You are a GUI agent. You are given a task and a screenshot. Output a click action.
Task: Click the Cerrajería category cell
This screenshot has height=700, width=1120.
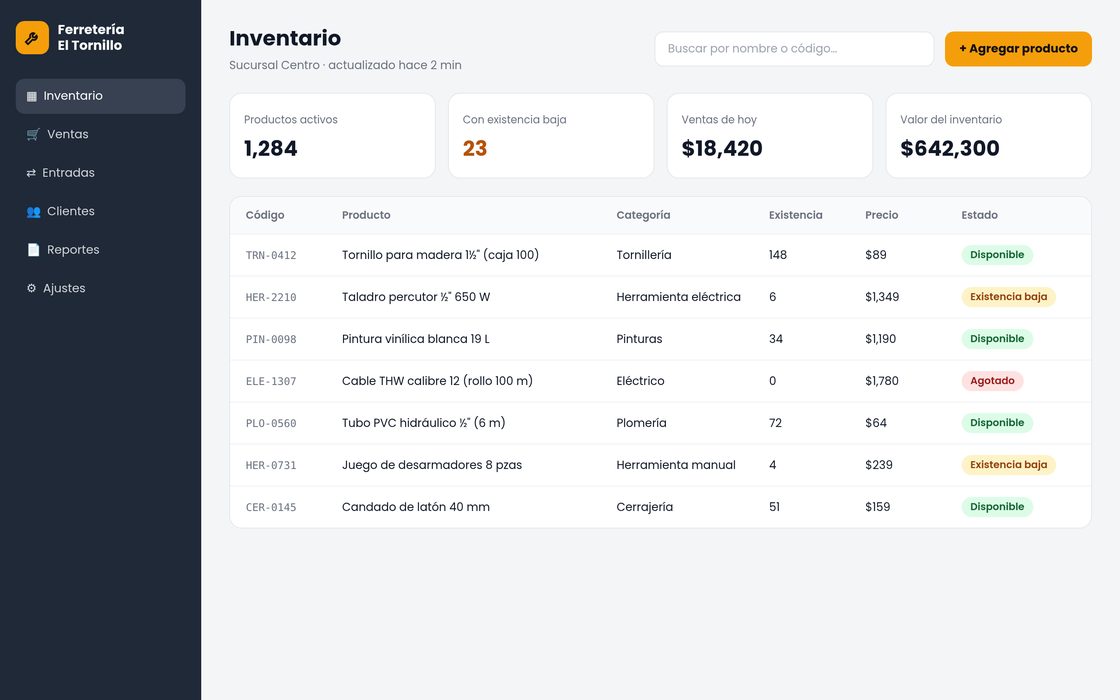[x=644, y=507]
